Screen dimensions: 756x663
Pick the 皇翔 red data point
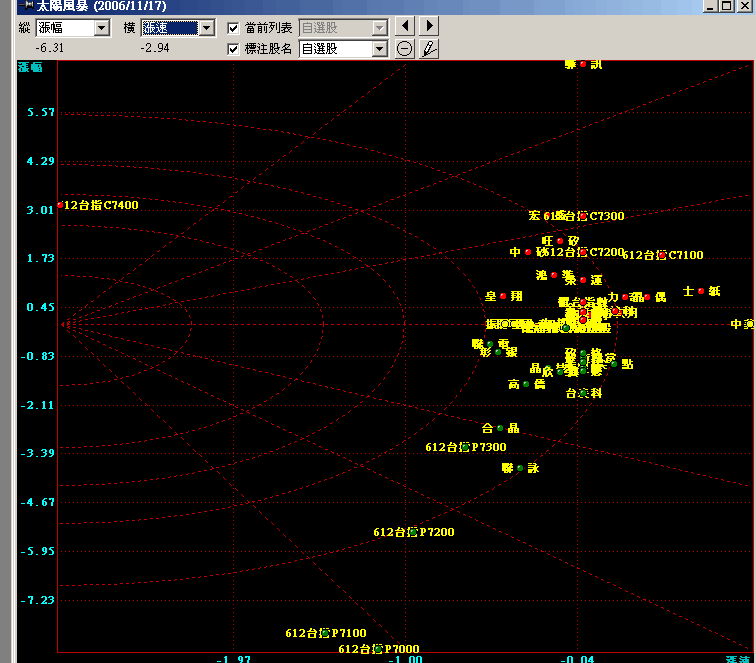[x=503, y=296]
